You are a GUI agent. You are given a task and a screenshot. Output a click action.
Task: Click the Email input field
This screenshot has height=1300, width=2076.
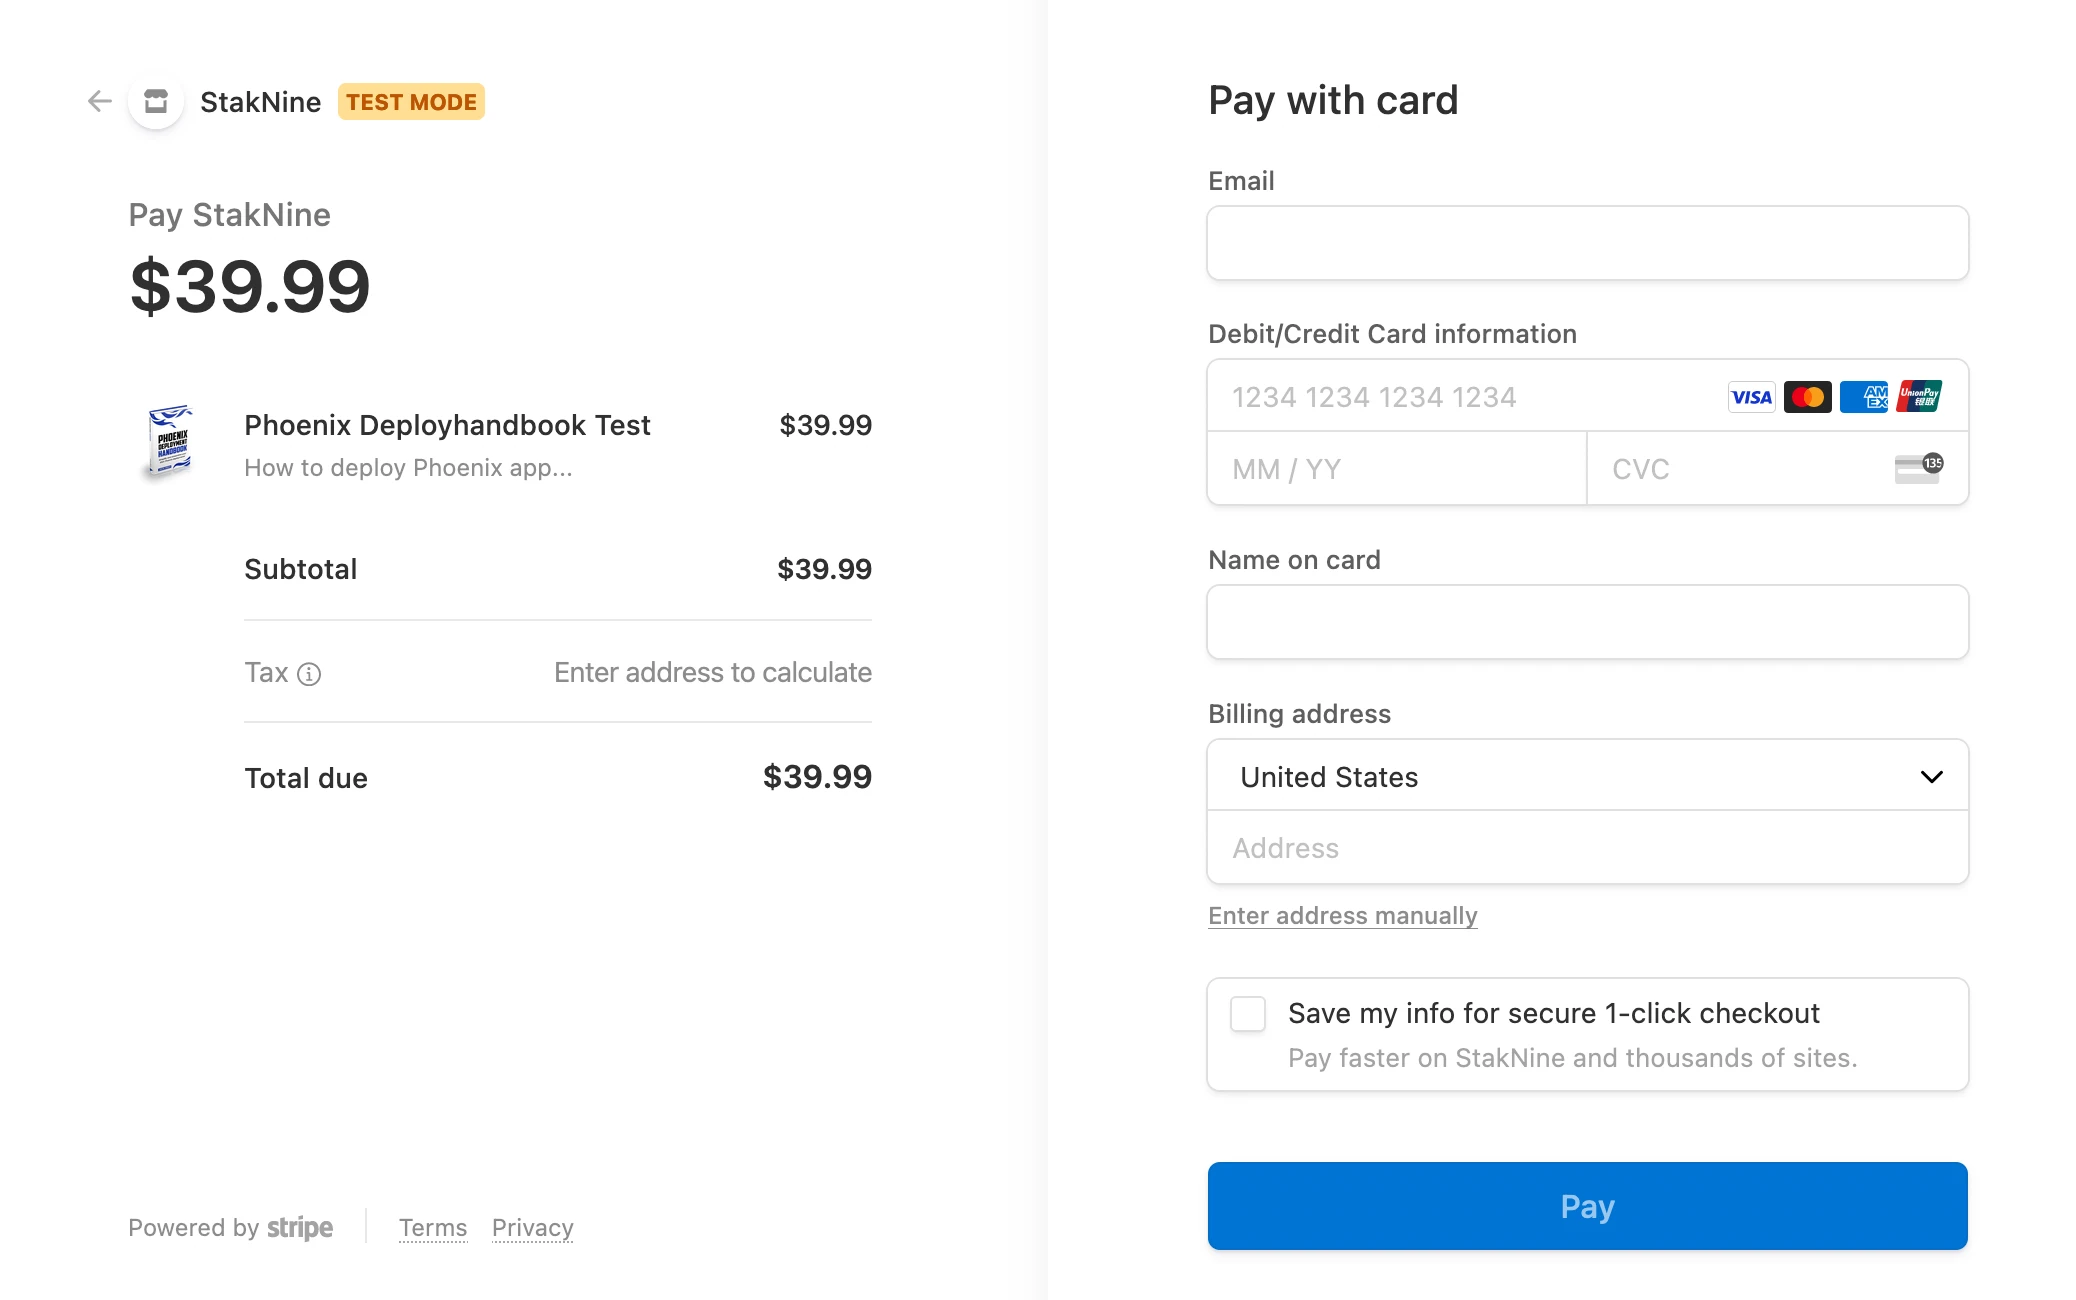[1586, 243]
